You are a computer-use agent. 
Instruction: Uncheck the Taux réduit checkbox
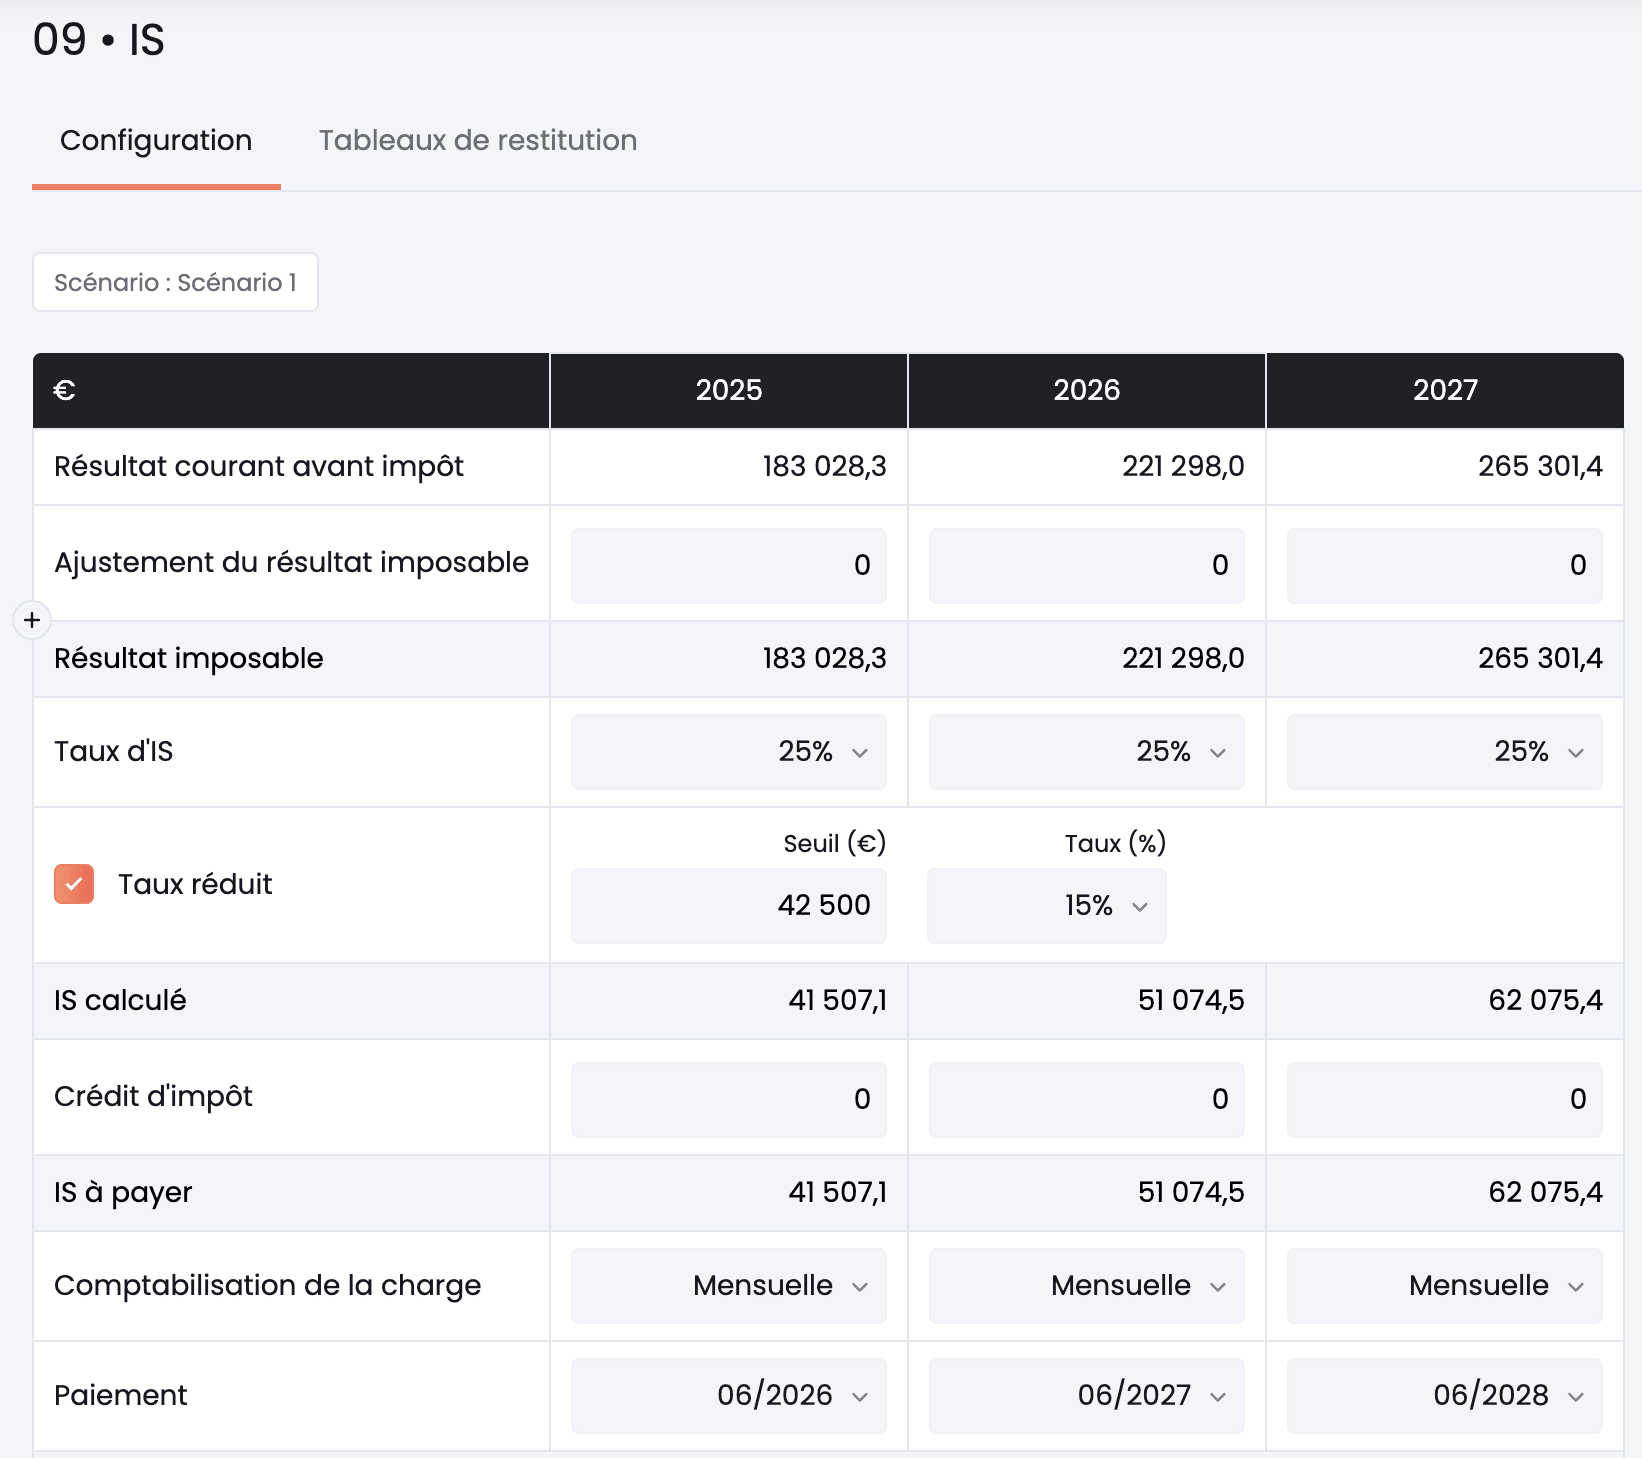74,884
